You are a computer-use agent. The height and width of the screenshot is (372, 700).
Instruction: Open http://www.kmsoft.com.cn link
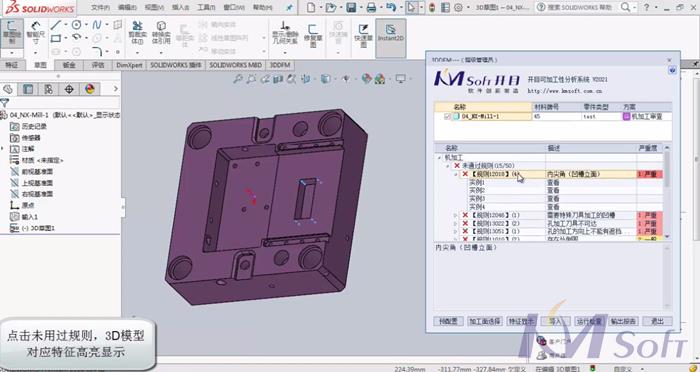pyautogui.click(x=565, y=91)
